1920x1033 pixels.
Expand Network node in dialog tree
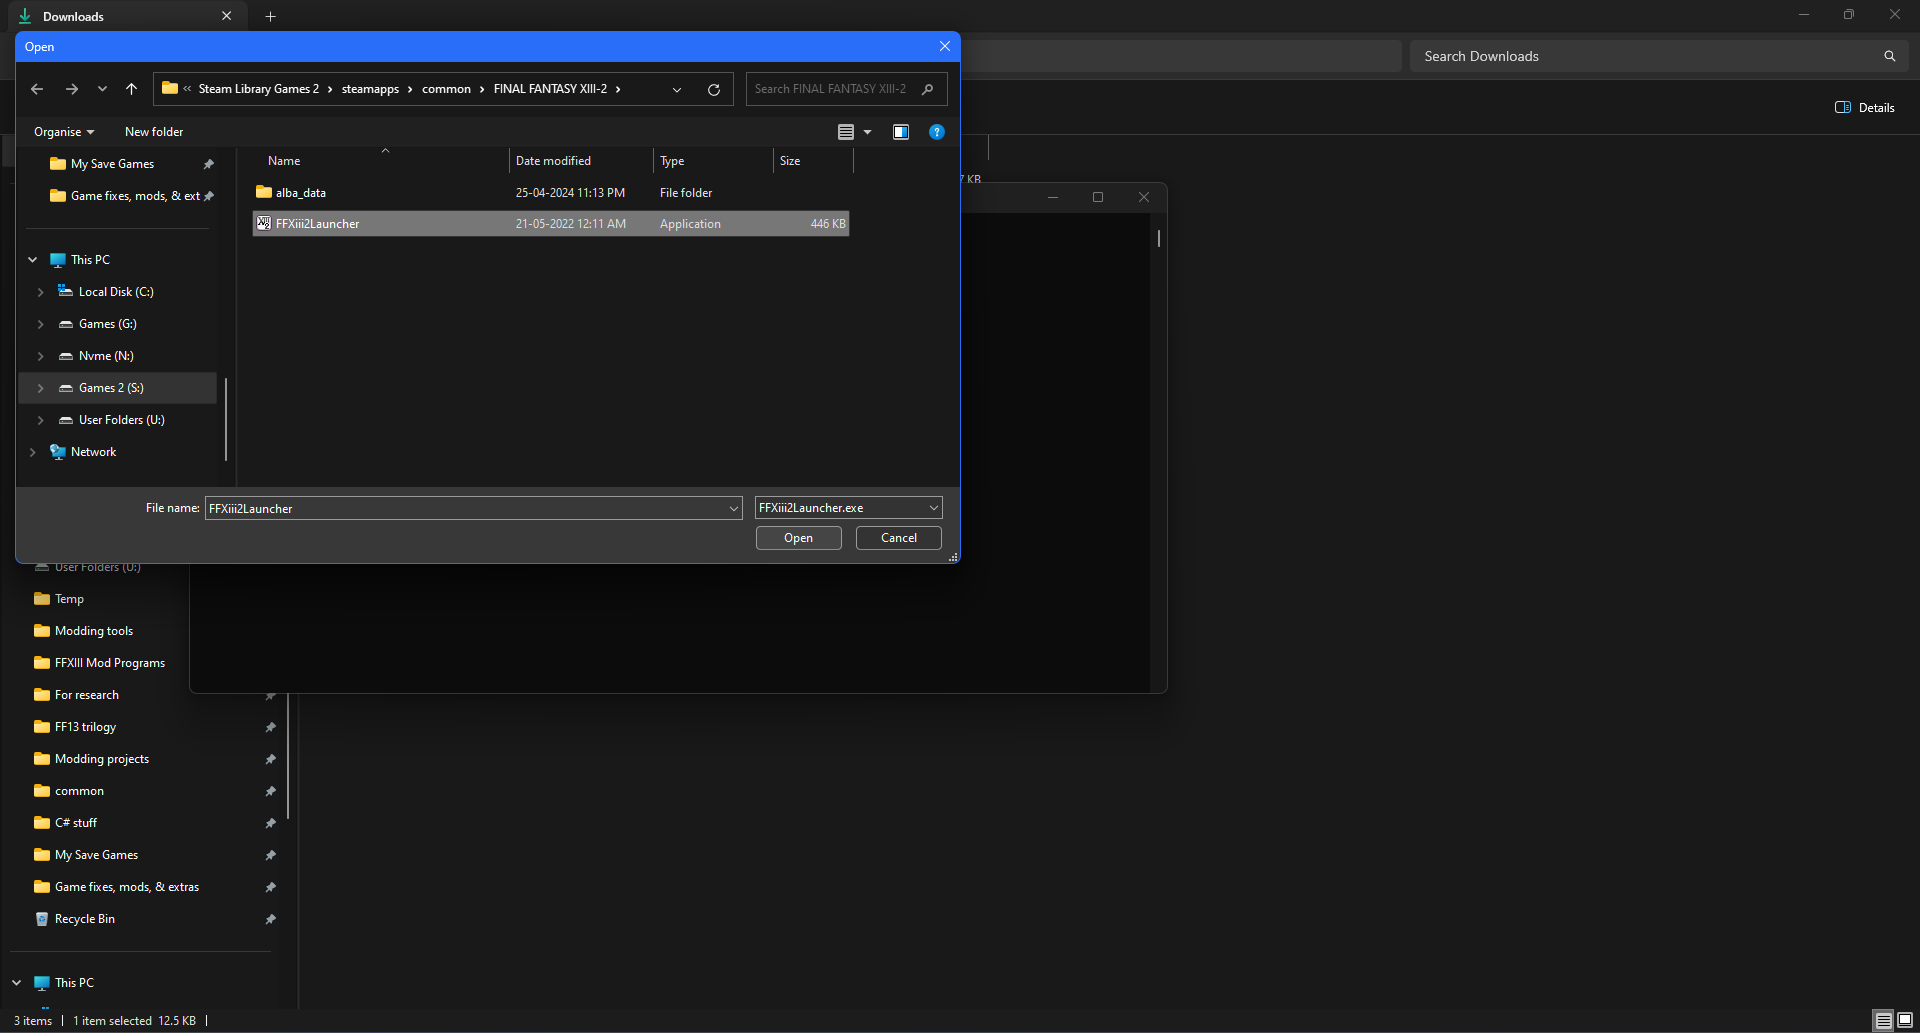[x=33, y=452]
